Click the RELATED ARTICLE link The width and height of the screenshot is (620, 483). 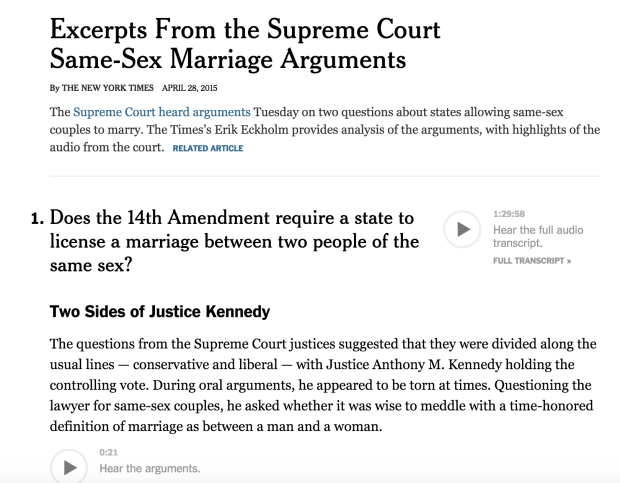(x=208, y=149)
